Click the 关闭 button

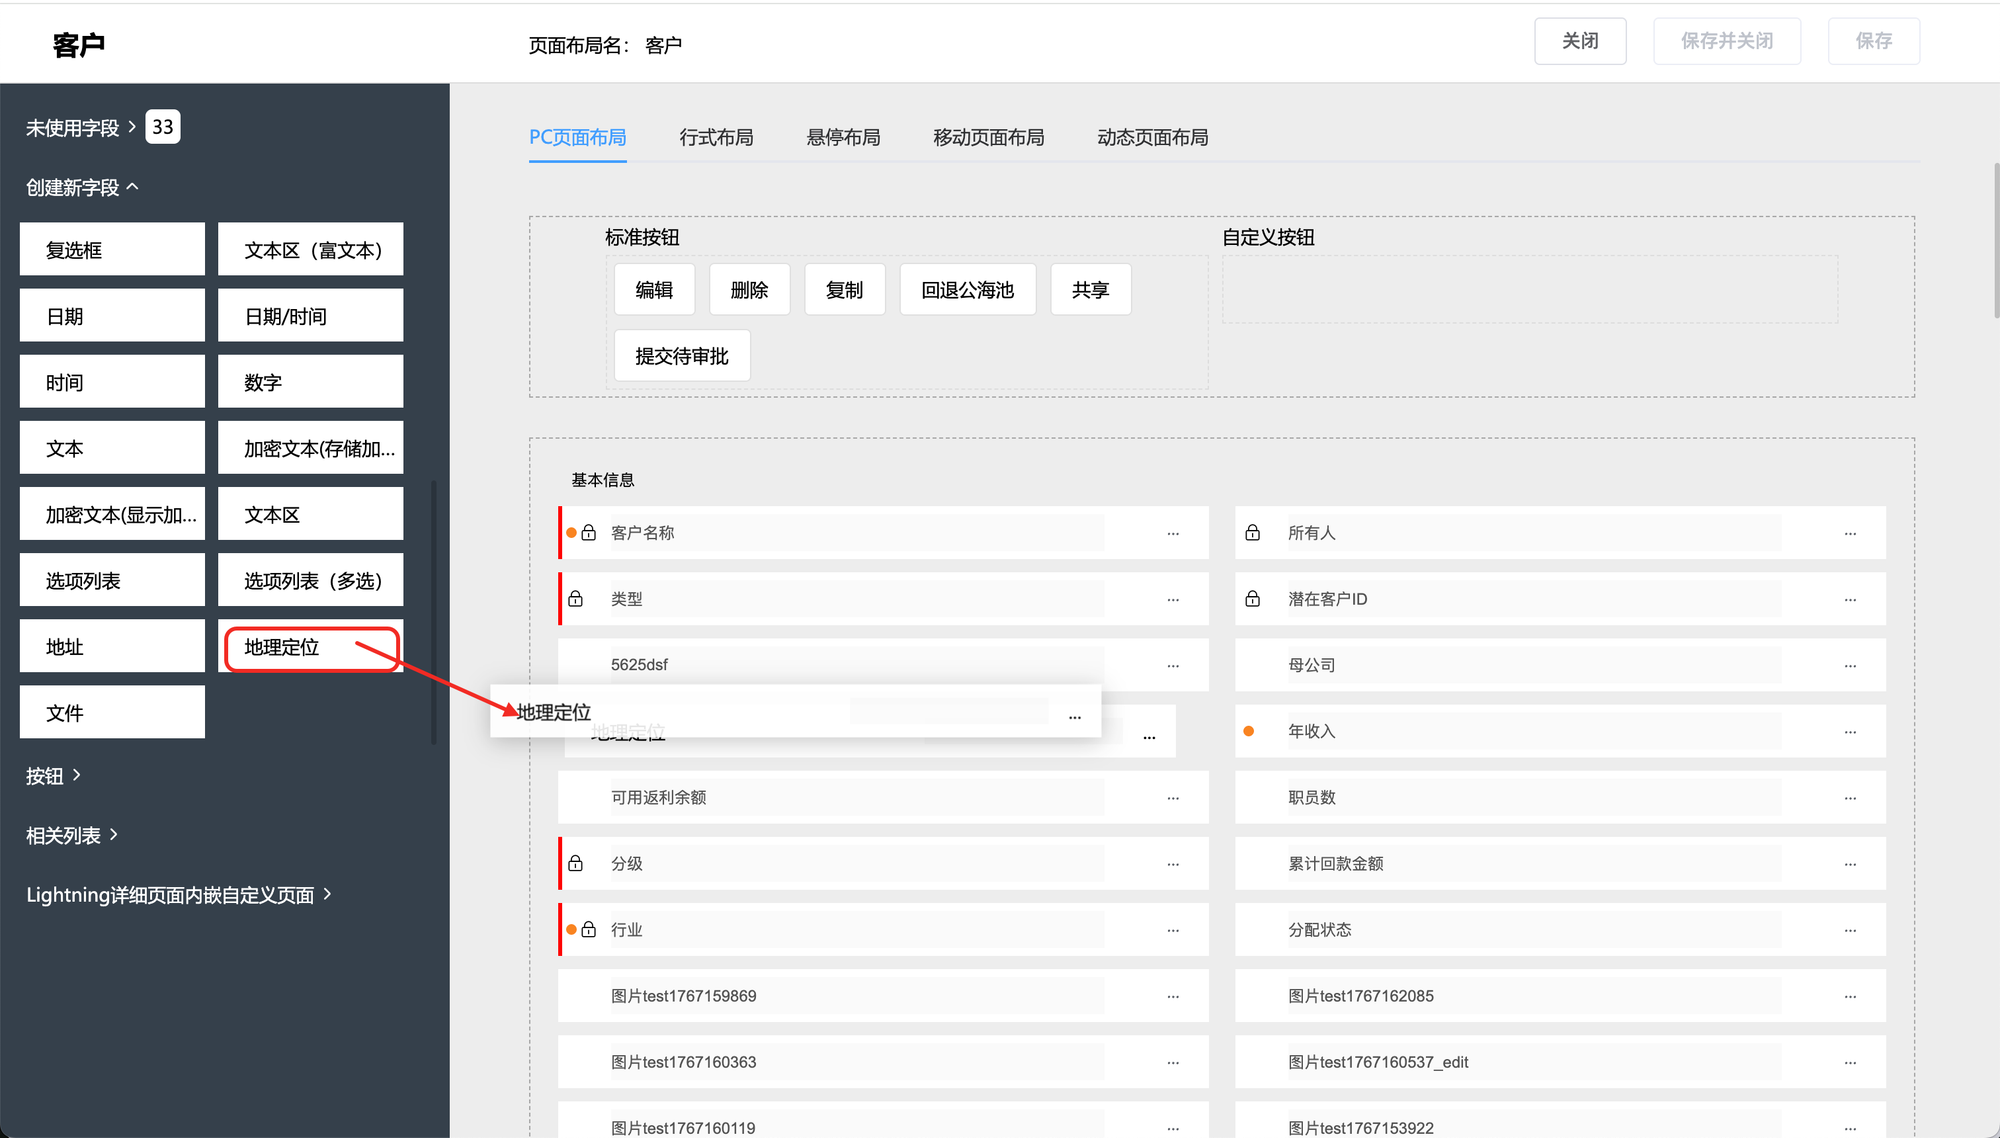pos(1580,41)
